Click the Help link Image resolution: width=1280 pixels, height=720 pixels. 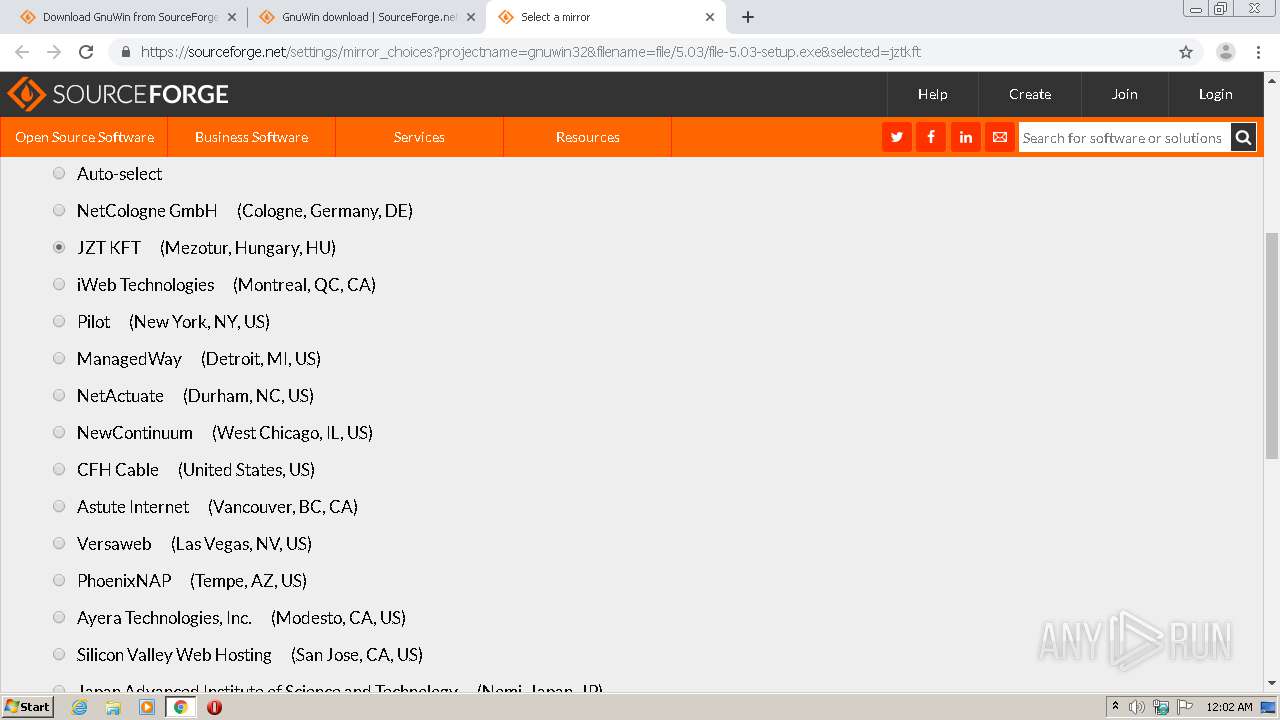(933, 94)
